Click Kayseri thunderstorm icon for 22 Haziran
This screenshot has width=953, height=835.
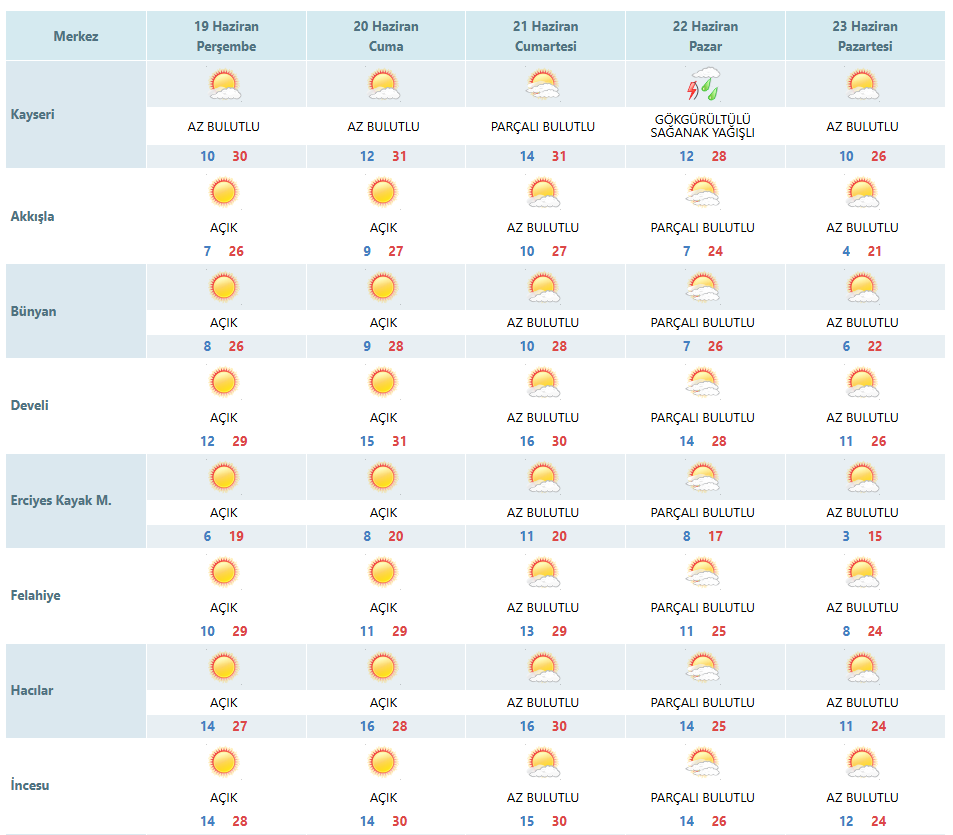click(703, 84)
